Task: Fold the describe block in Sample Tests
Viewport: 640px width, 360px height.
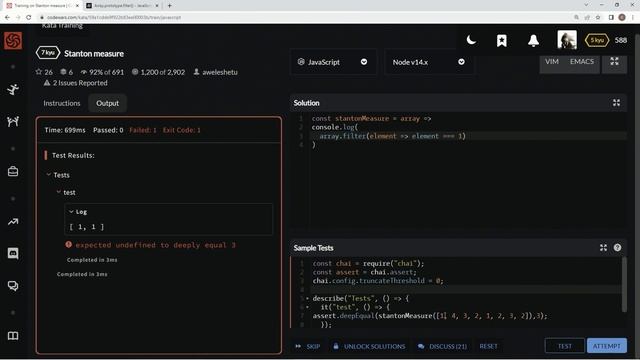Action: pos(307,298)
